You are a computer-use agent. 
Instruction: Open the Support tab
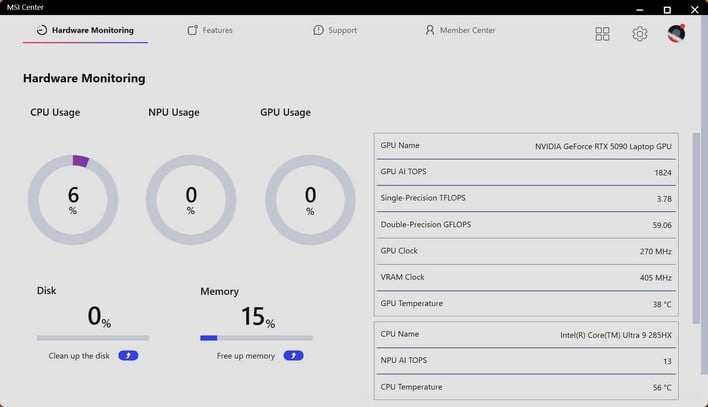pos(335,30)
